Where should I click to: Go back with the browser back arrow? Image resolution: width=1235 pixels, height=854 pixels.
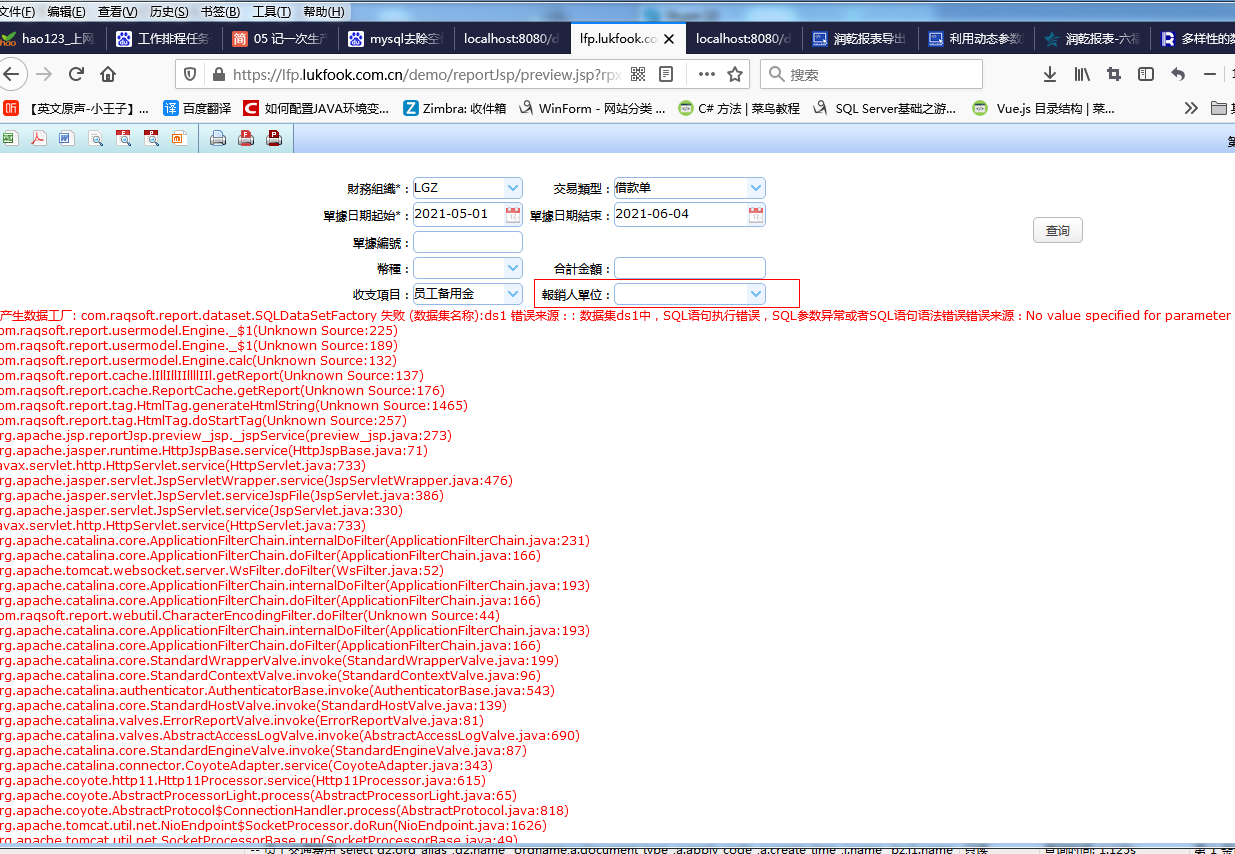click(x=12, y=74)
